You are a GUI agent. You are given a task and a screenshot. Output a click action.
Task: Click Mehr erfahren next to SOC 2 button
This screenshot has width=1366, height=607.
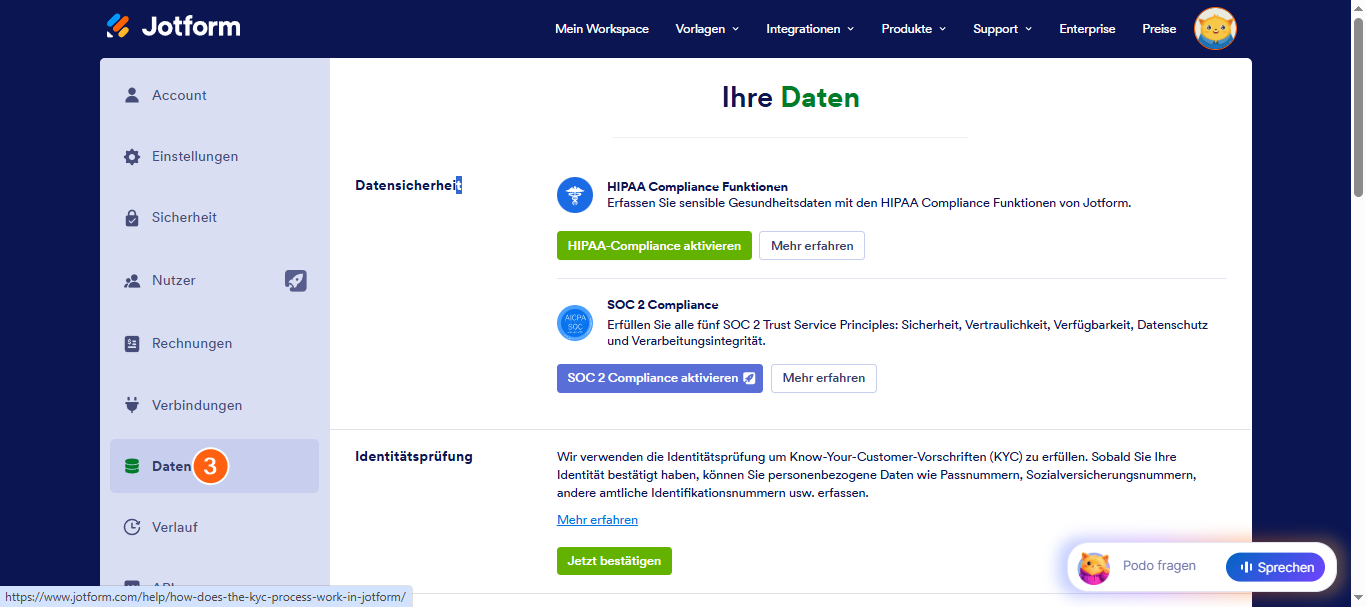(824, 378)
